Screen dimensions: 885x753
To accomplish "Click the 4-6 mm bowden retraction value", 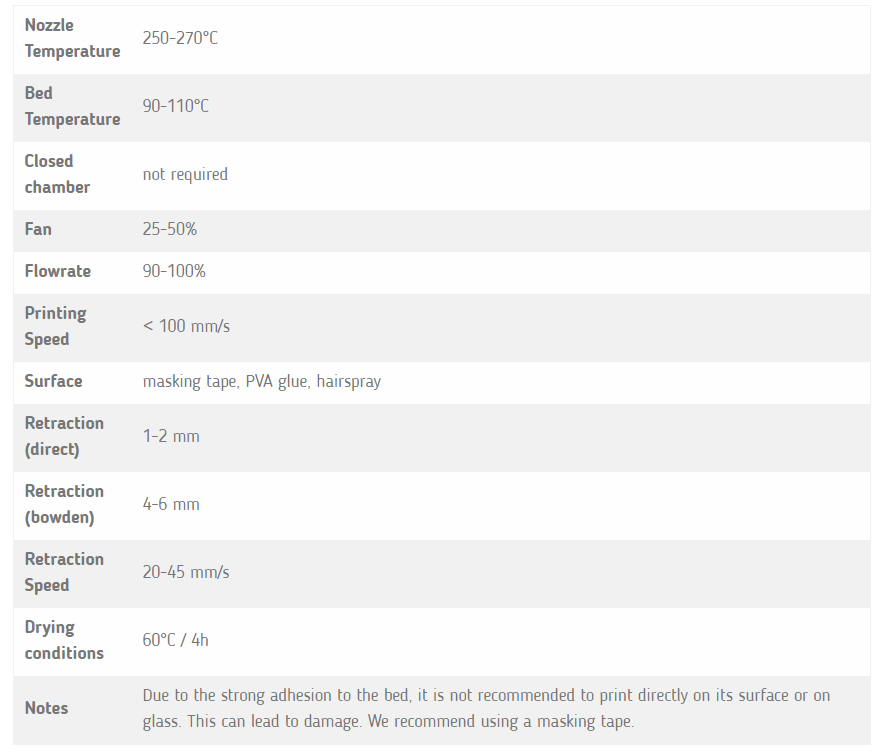I will pos(171,504).
